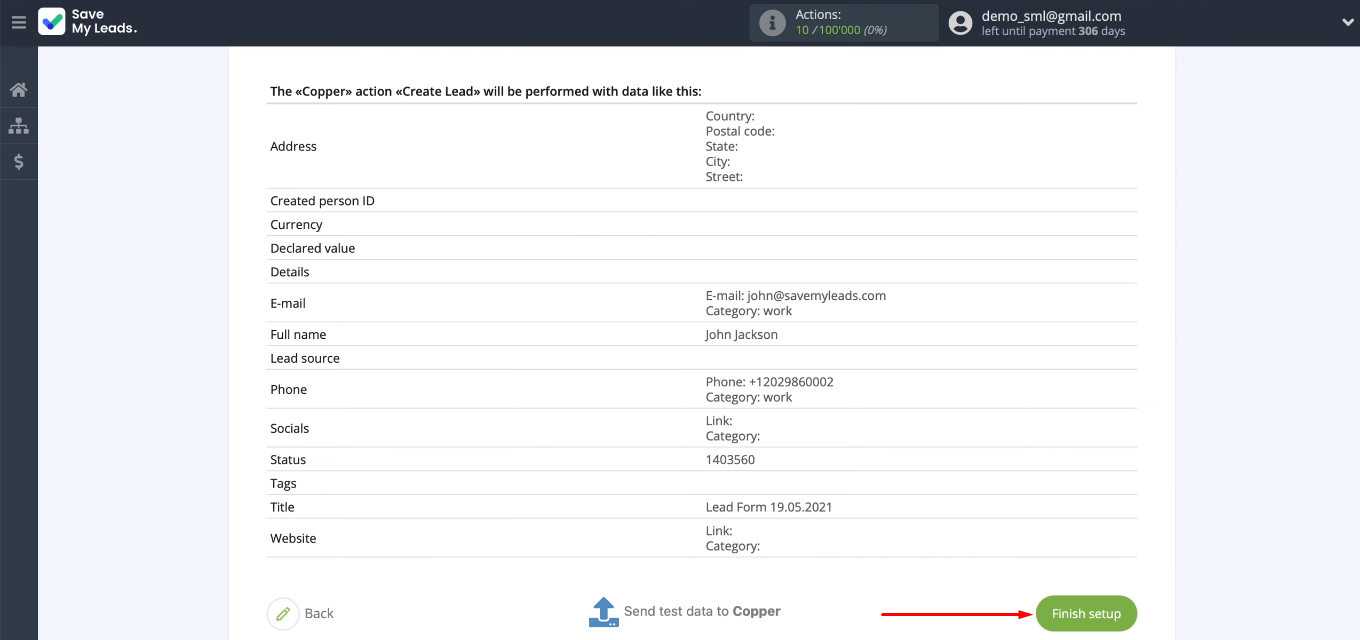This screenshot has width=1360, height=640.
Task: Select the Details row label
Action: point(289,272)
